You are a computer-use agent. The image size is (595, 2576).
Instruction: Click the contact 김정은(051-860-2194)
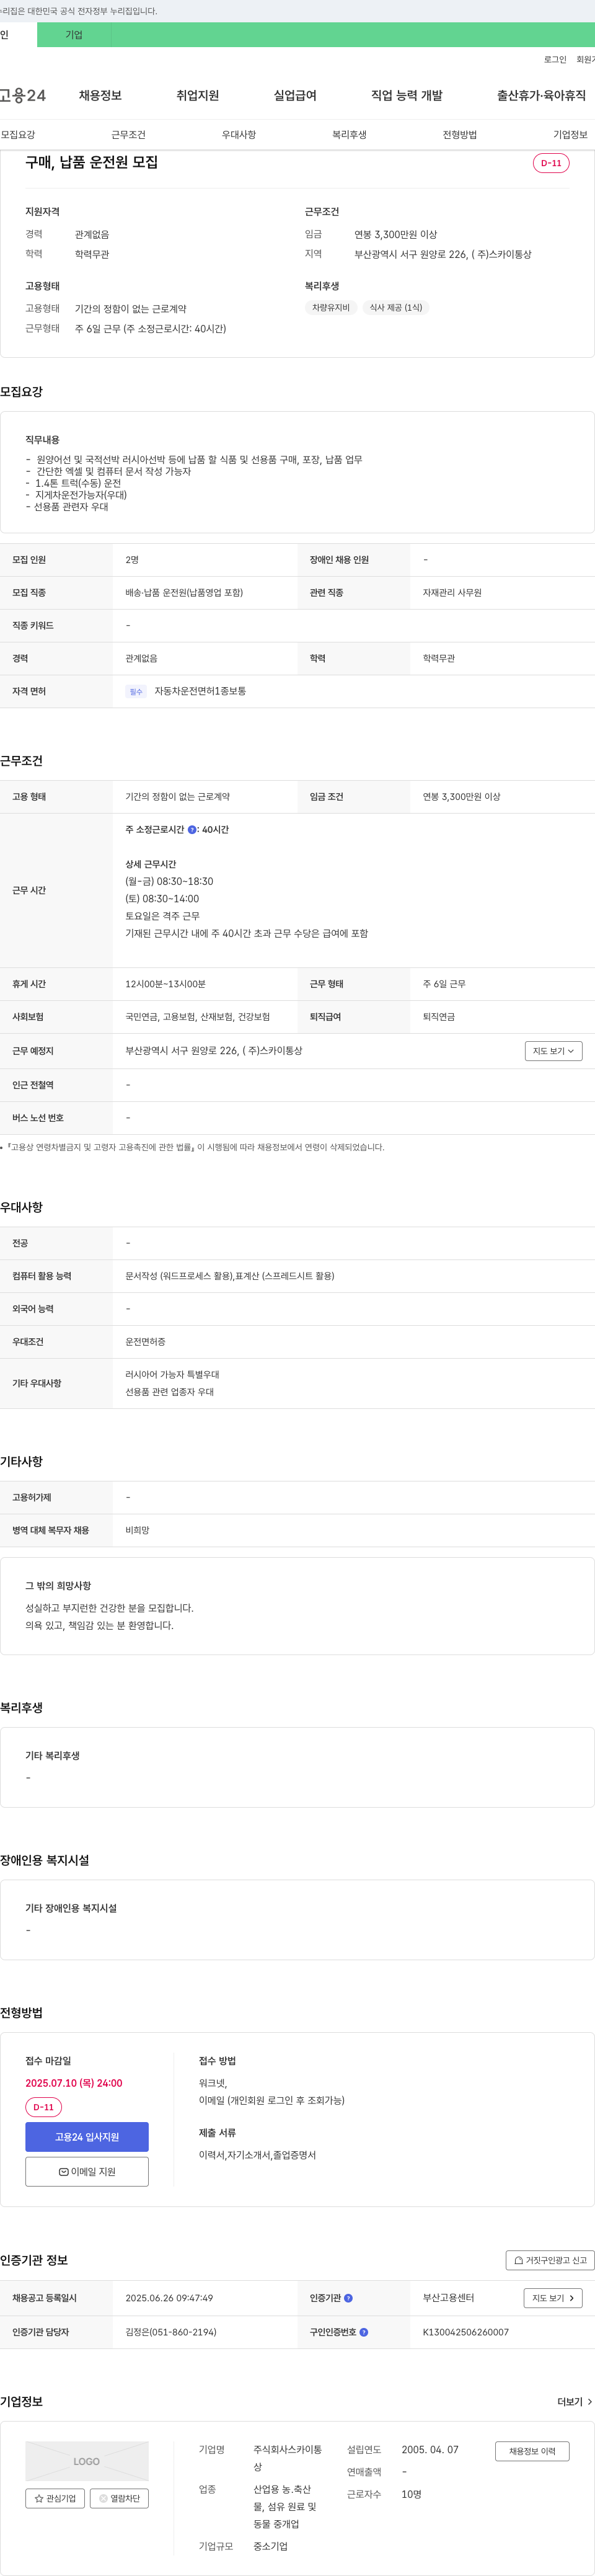[x=171, y=2333]
